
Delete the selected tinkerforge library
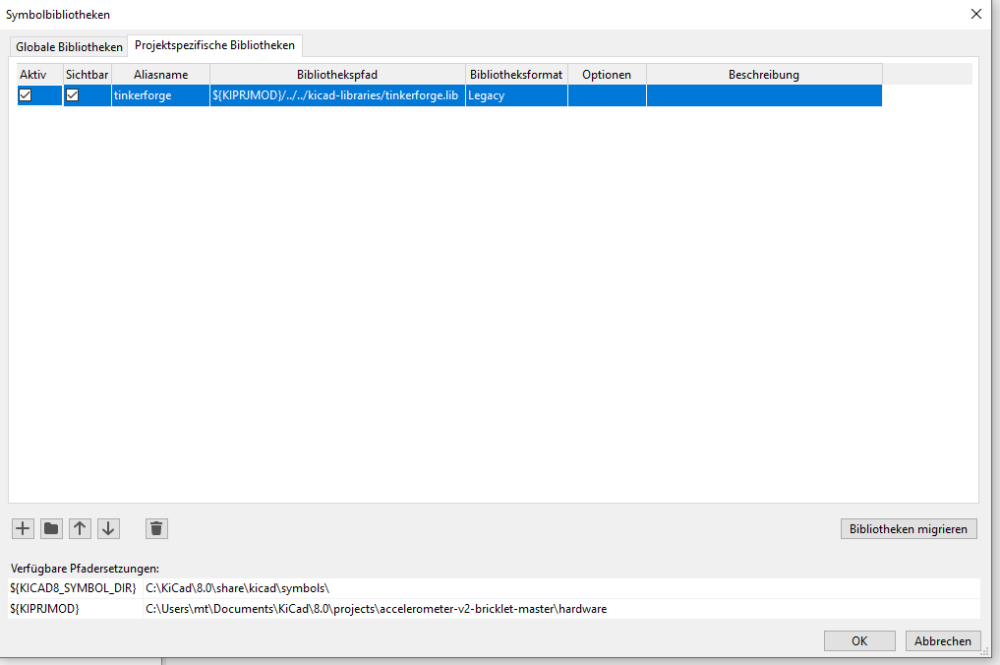[x=156, y=528]
